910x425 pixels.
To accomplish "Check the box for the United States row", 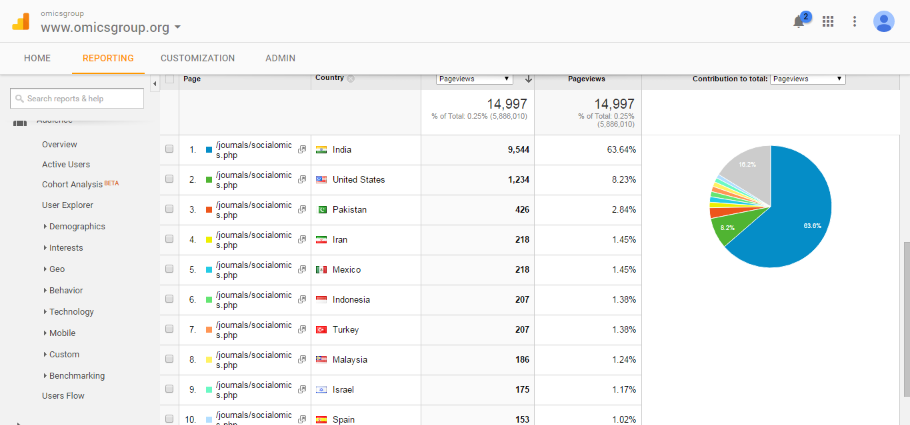I will click(x=169, y=179).
